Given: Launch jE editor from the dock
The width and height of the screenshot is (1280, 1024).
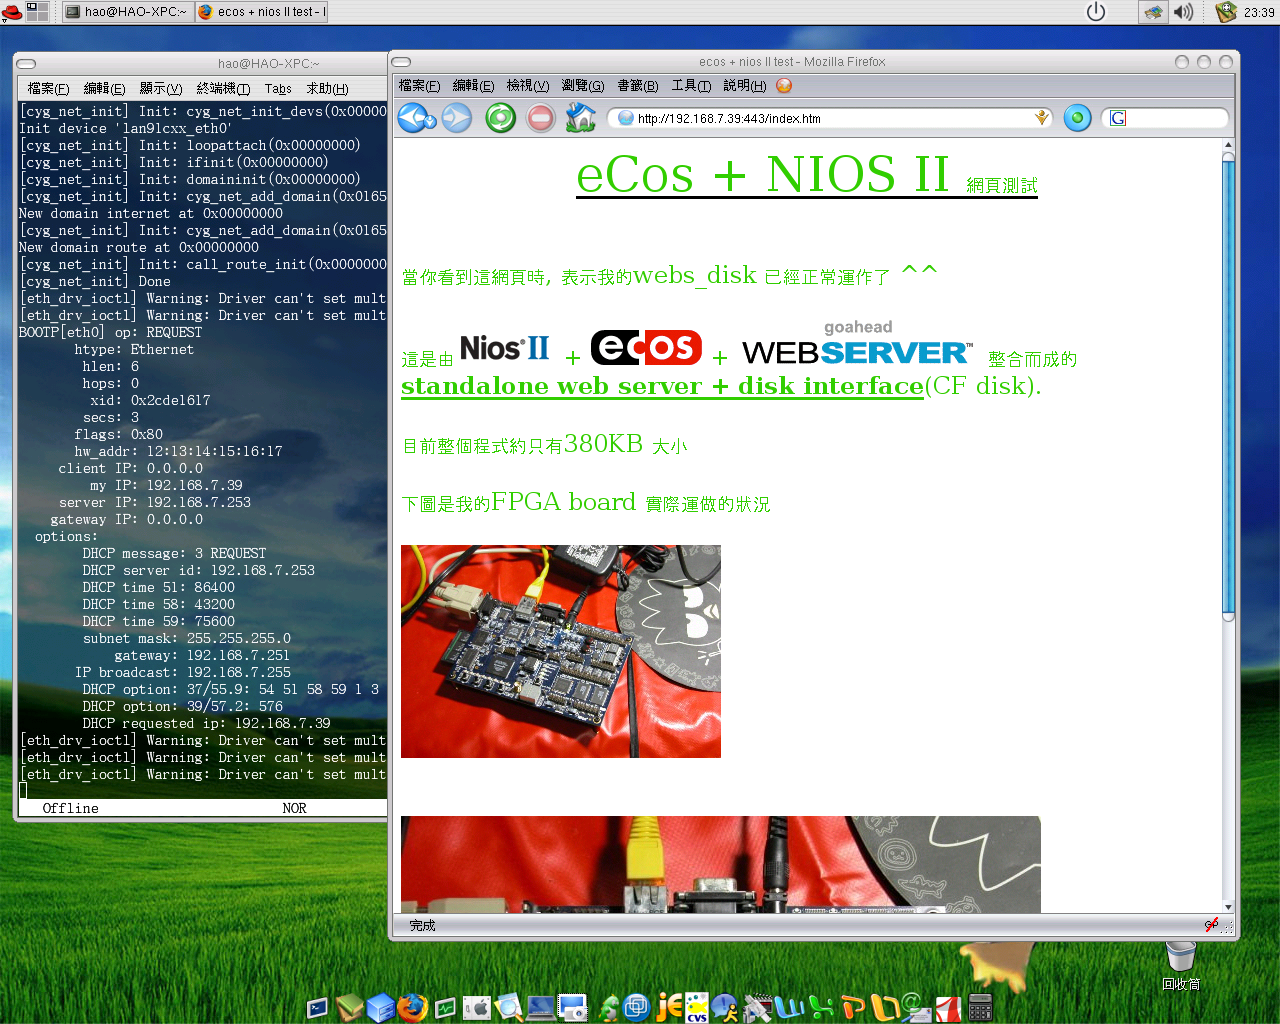Looking at the screenshot, I should tap(669, 1007).
